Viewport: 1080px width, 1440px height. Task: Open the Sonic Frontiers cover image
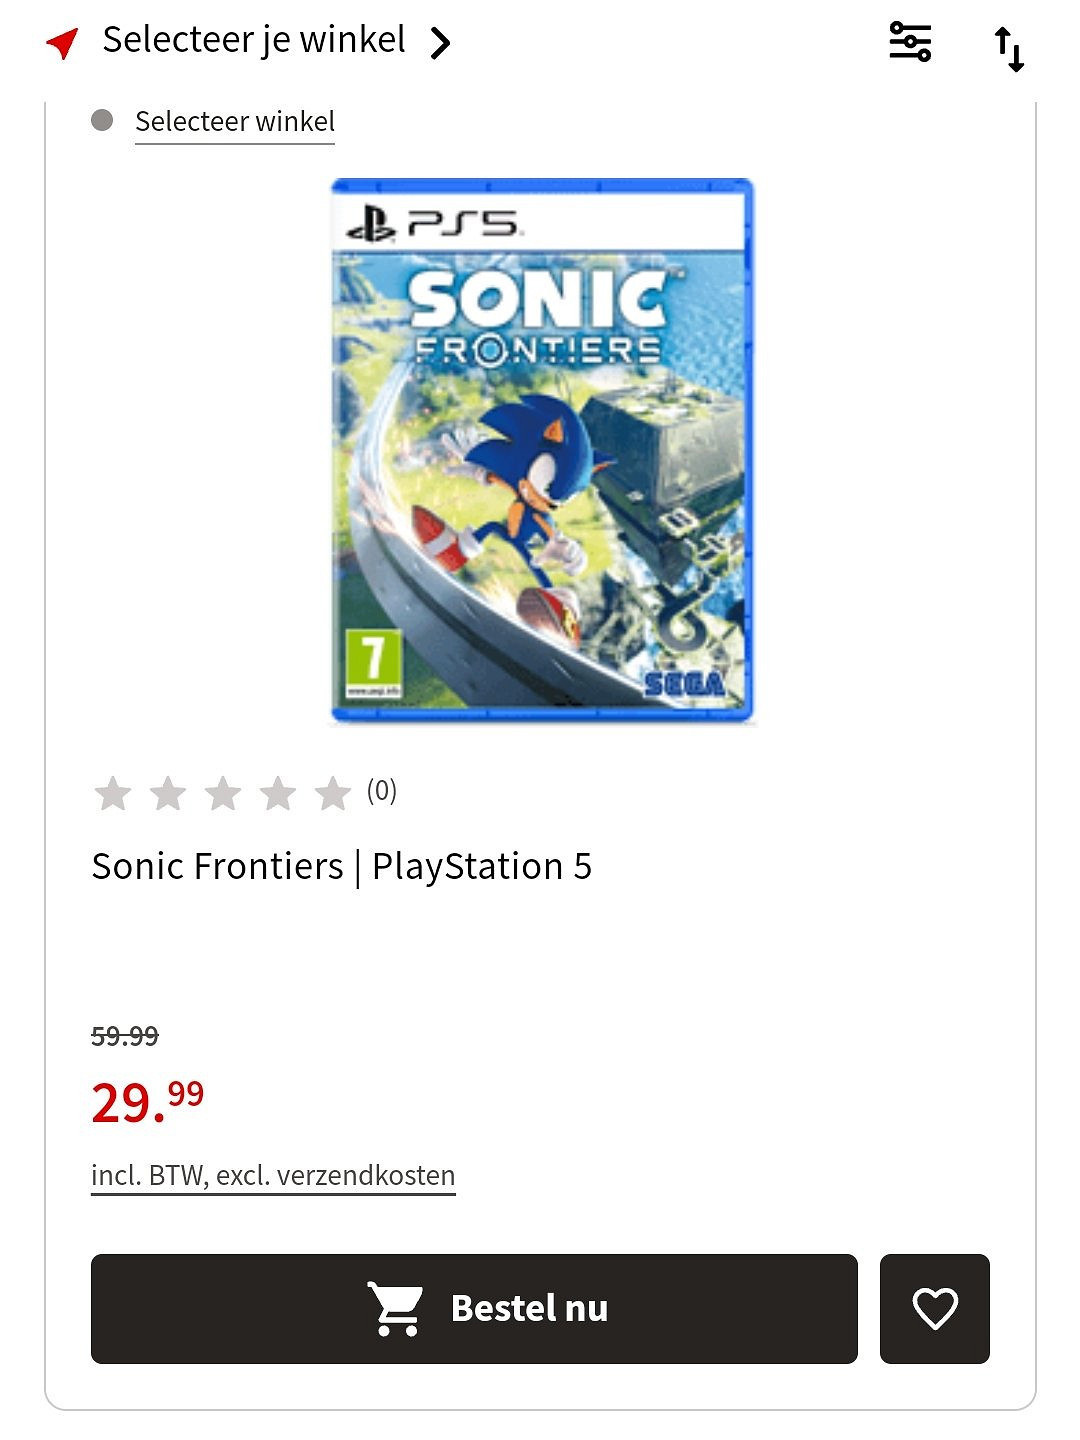pos(541,450)
